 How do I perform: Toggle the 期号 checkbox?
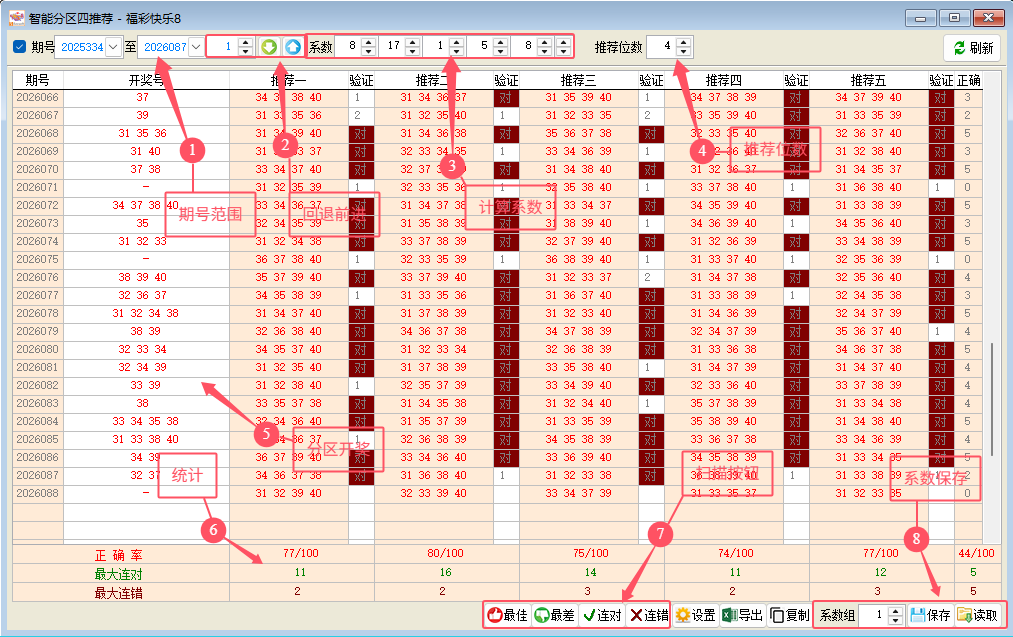tap(20, 47)
